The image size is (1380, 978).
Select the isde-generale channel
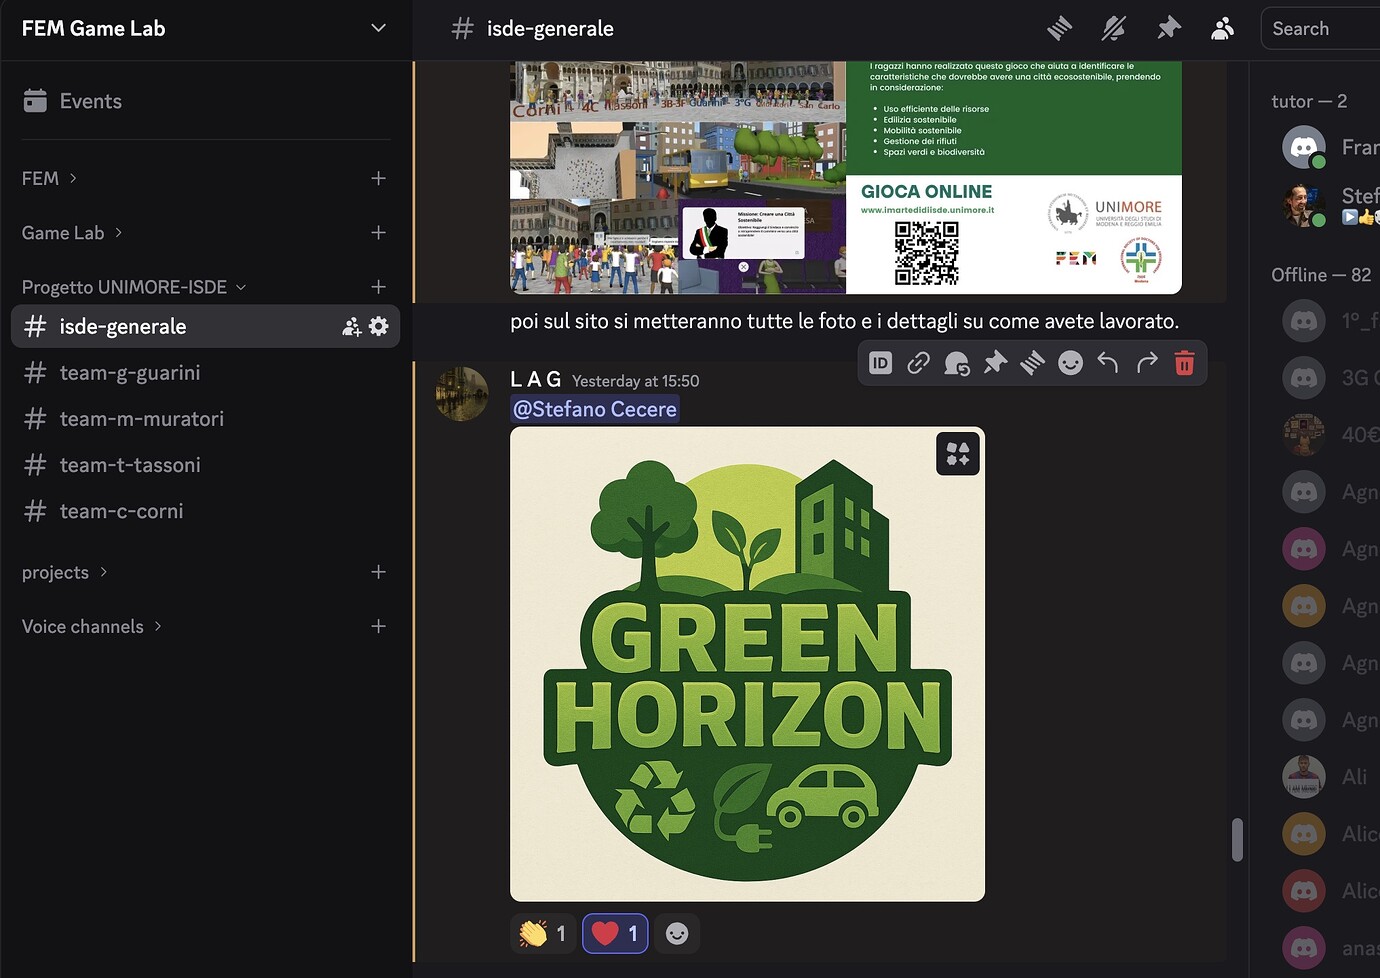(x=205, y=326)
